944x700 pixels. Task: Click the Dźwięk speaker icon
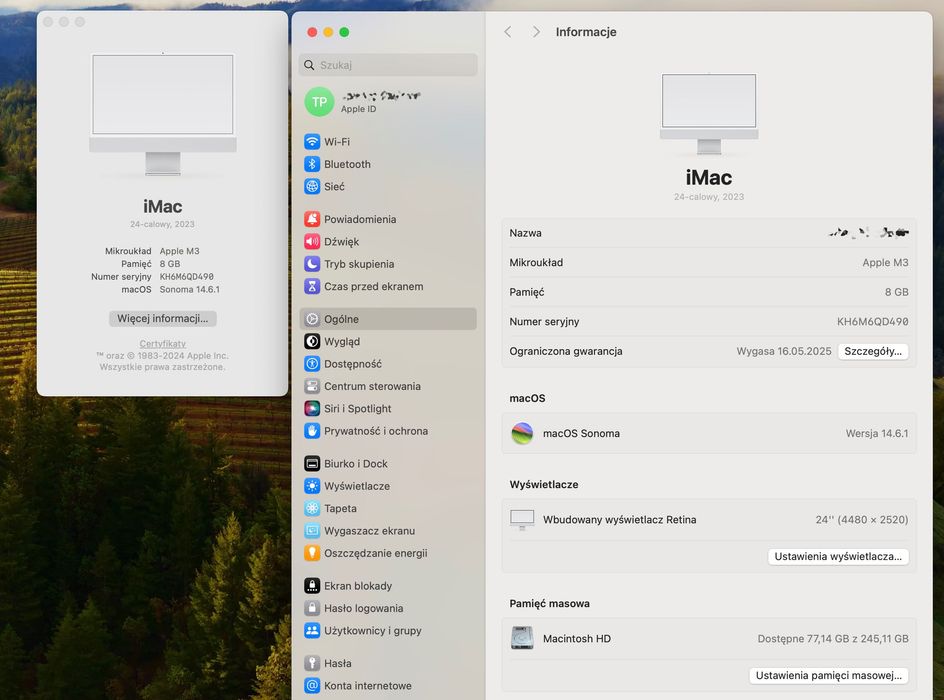(x=312, y=242)
